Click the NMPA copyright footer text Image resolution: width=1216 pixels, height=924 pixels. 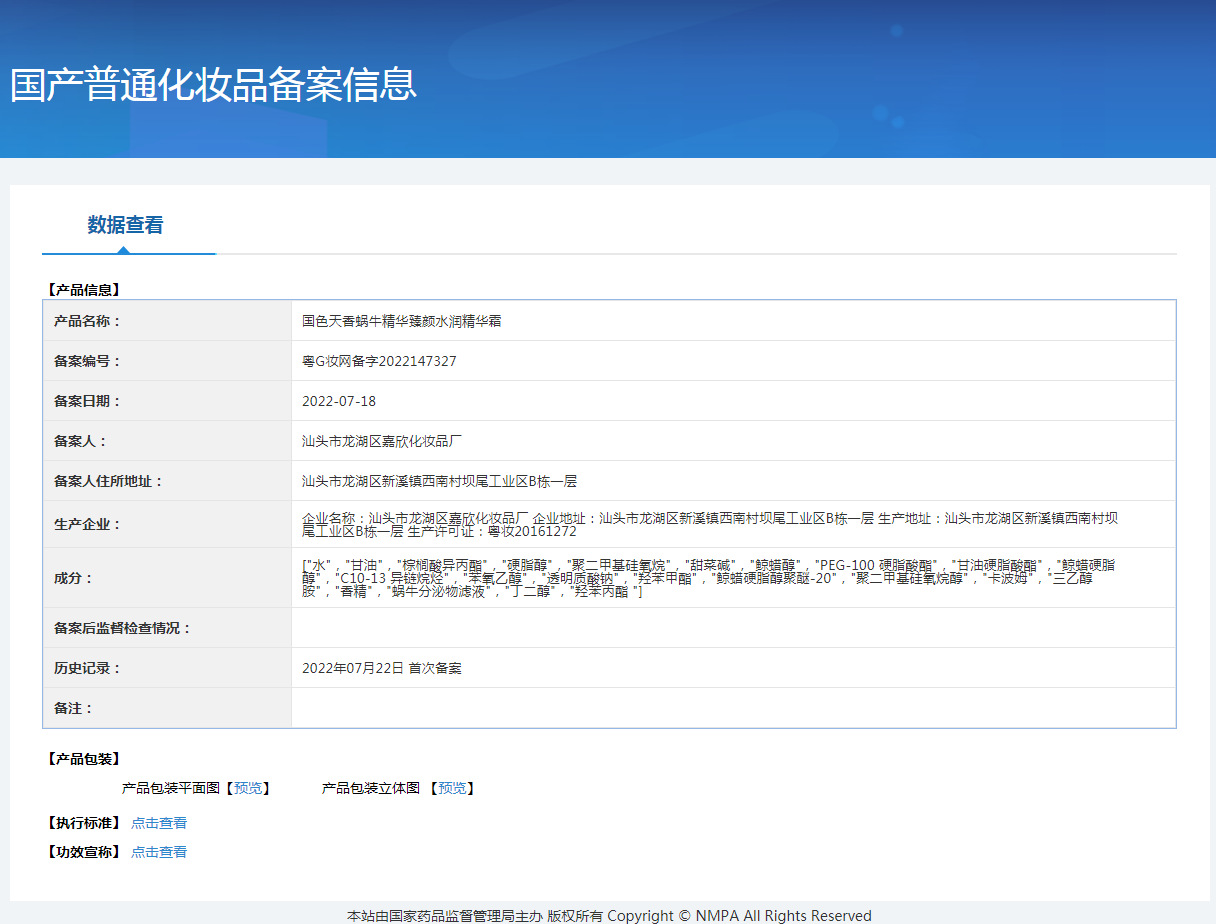pyautogui.click(x=608, y=914)
